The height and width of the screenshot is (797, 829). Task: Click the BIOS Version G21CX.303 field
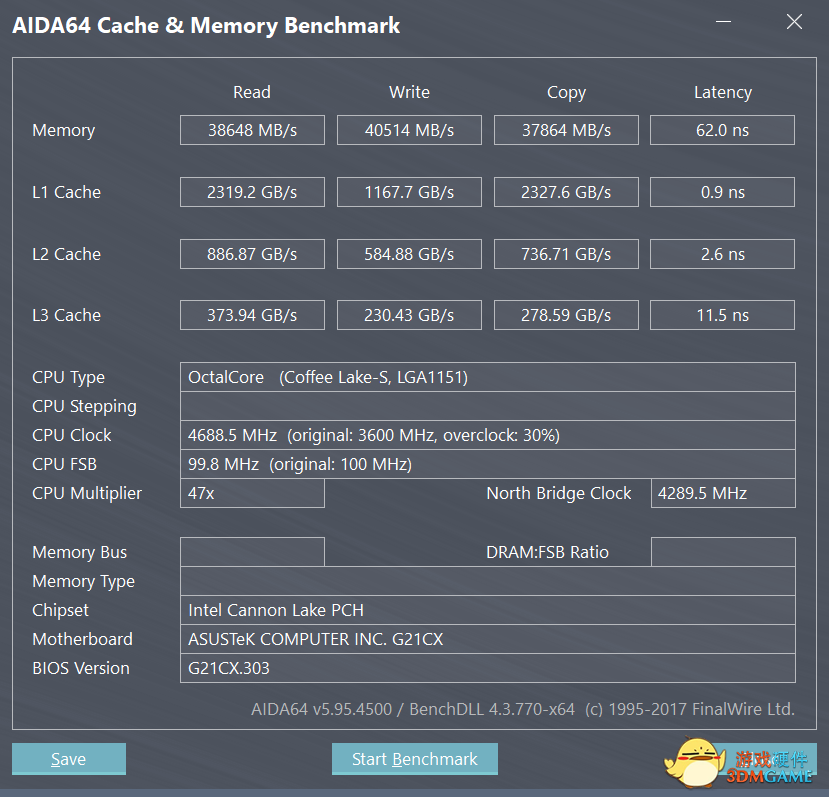487,668
